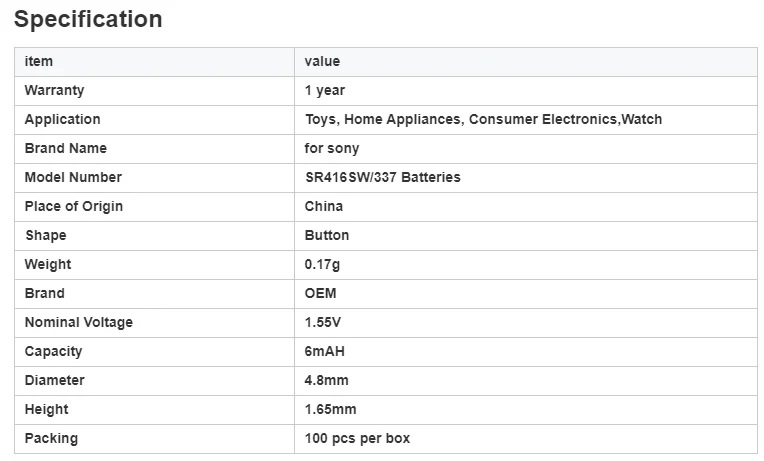This screenshot has height=461, width=764.
Task: Click the Nominal Voltage label cell
Action: click(154, 323)
